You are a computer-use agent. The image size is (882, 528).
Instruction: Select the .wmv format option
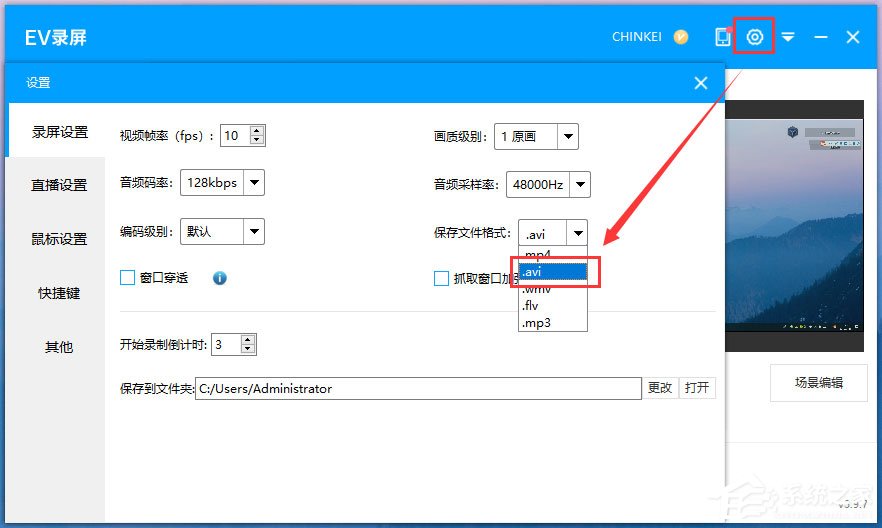[x=552, y=289]
